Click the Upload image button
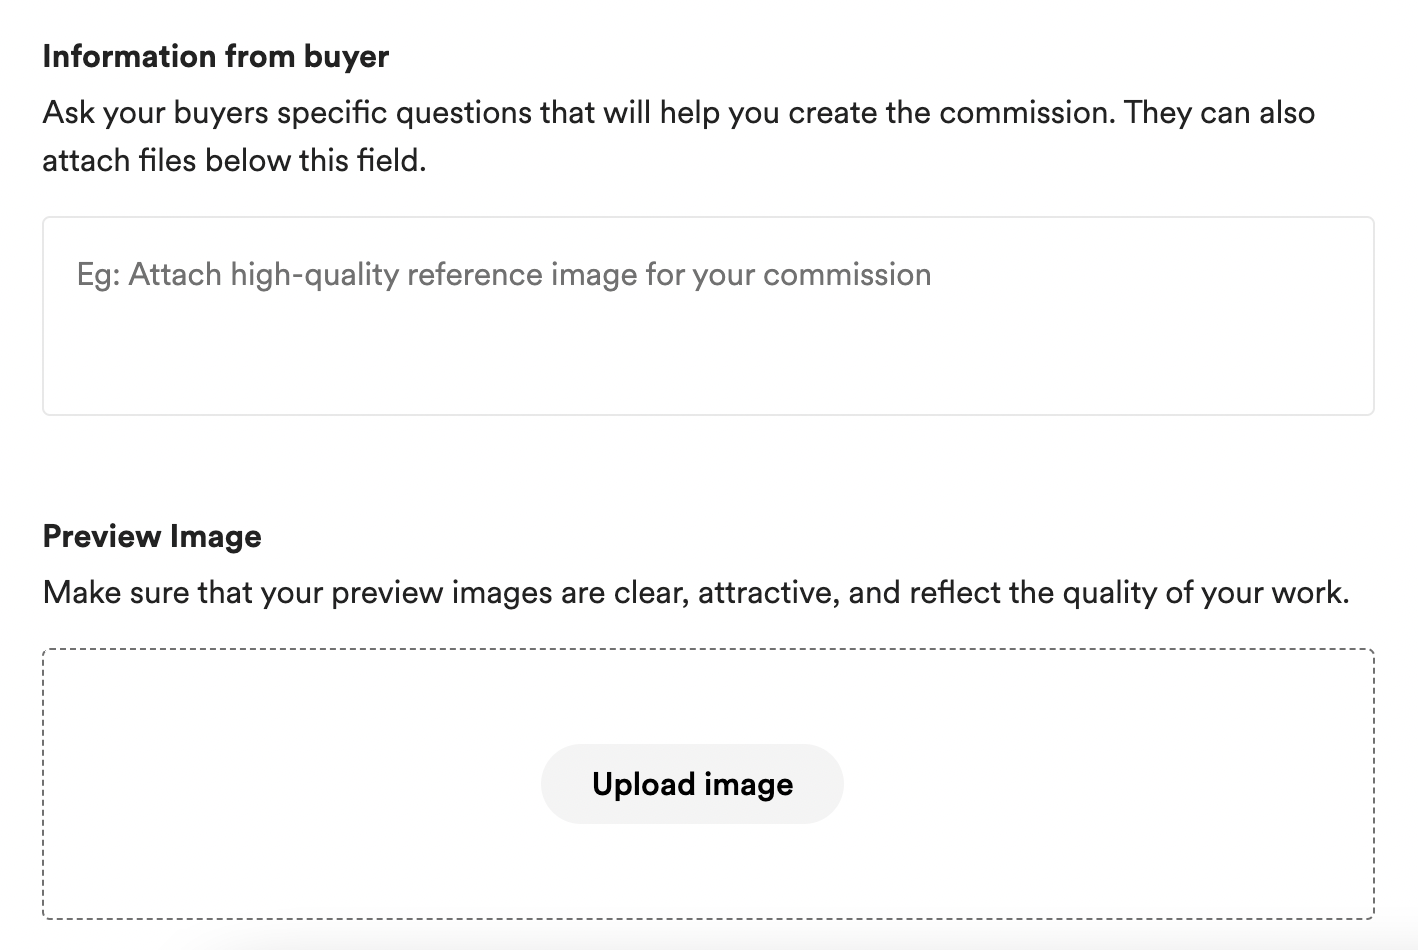This screenshot has width=1418, height=950. (x=692, y=784)
